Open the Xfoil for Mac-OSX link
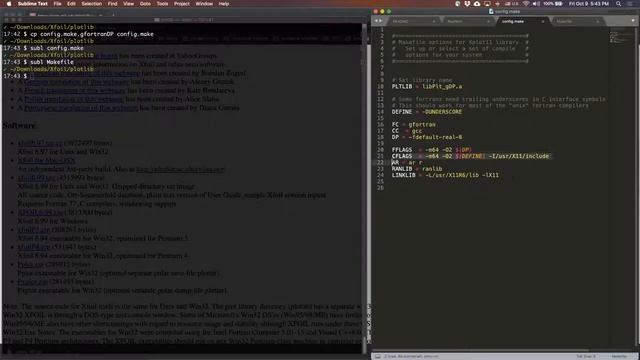Screen dimensions: 640x360 click(x=46, y=160)
